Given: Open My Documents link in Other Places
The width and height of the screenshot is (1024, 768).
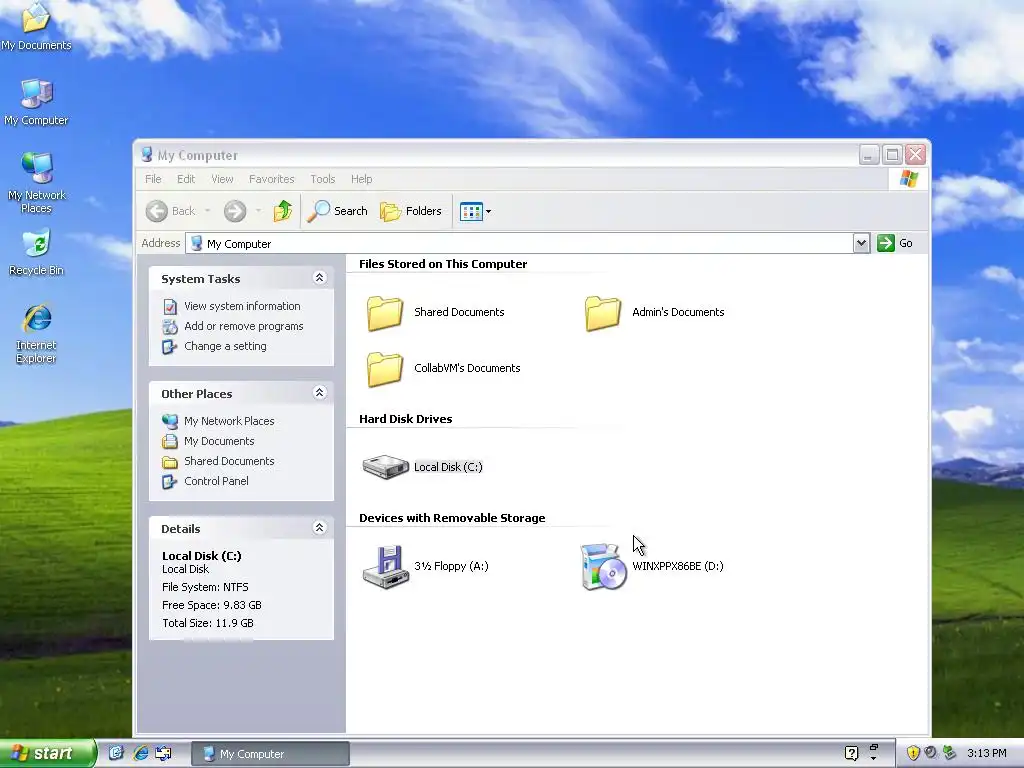Looking at the screenshot, I should click(219, 441).
